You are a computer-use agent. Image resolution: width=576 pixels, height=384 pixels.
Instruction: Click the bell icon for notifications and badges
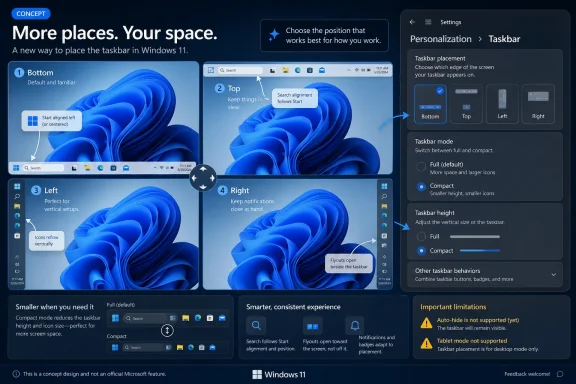click(355, 326)
